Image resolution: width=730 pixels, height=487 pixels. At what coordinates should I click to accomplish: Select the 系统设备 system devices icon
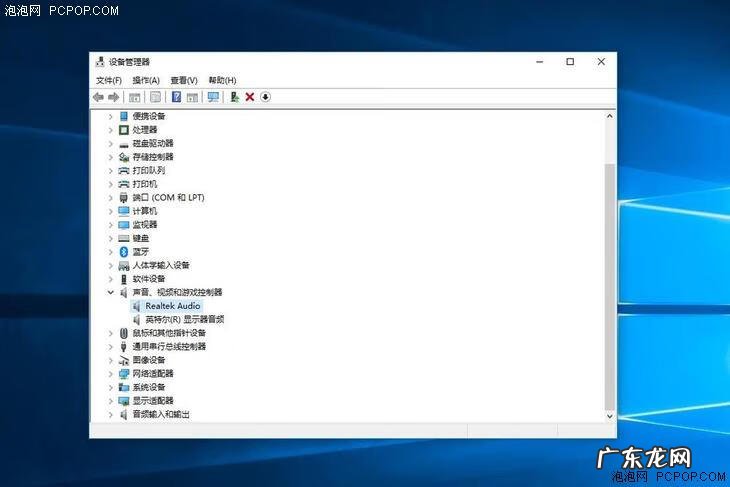tap(124, 387)
